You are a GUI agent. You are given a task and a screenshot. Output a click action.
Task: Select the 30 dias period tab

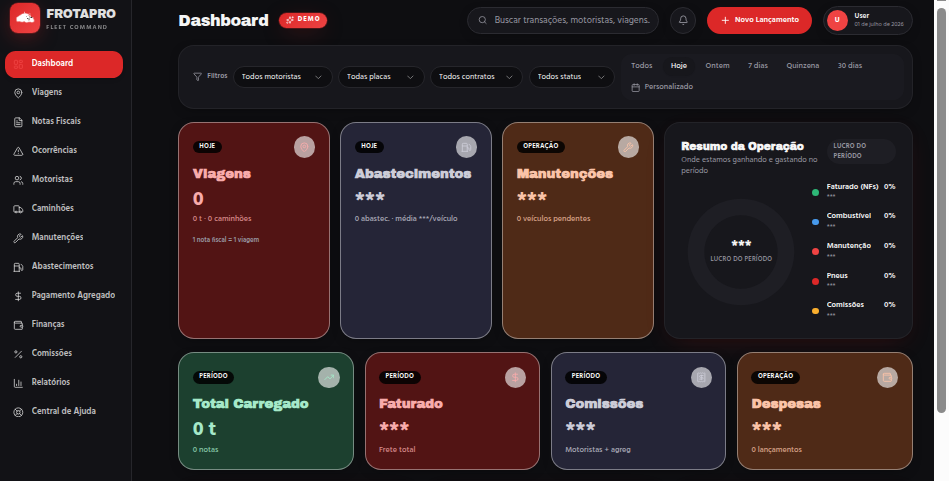pos(850,65)
